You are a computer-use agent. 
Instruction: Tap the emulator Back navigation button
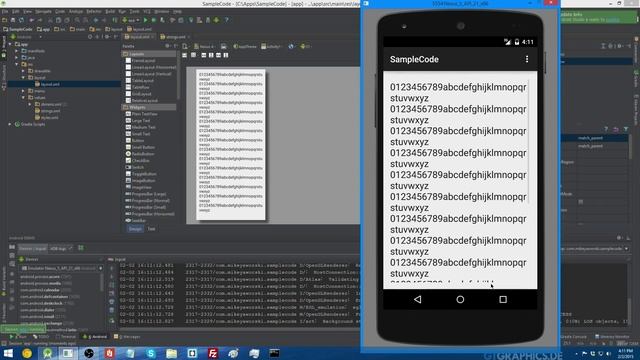(x=417, y=299)
